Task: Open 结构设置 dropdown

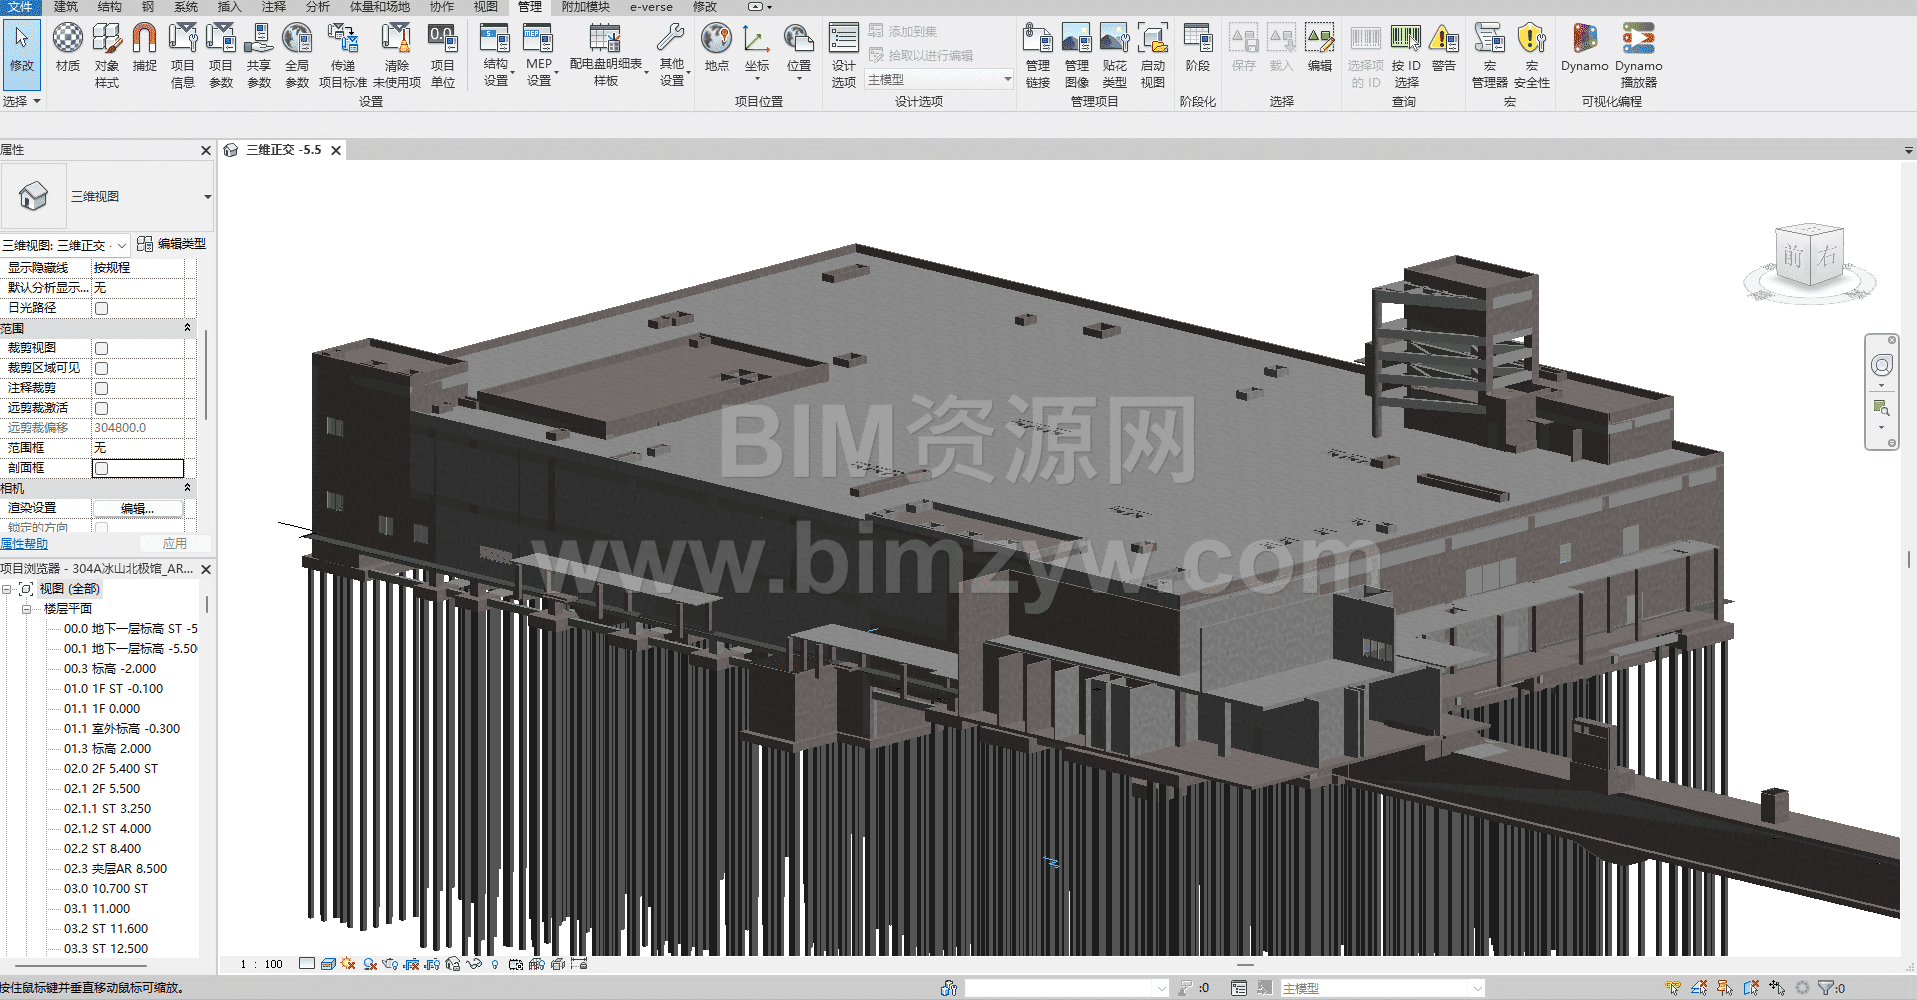Action: 496,55
